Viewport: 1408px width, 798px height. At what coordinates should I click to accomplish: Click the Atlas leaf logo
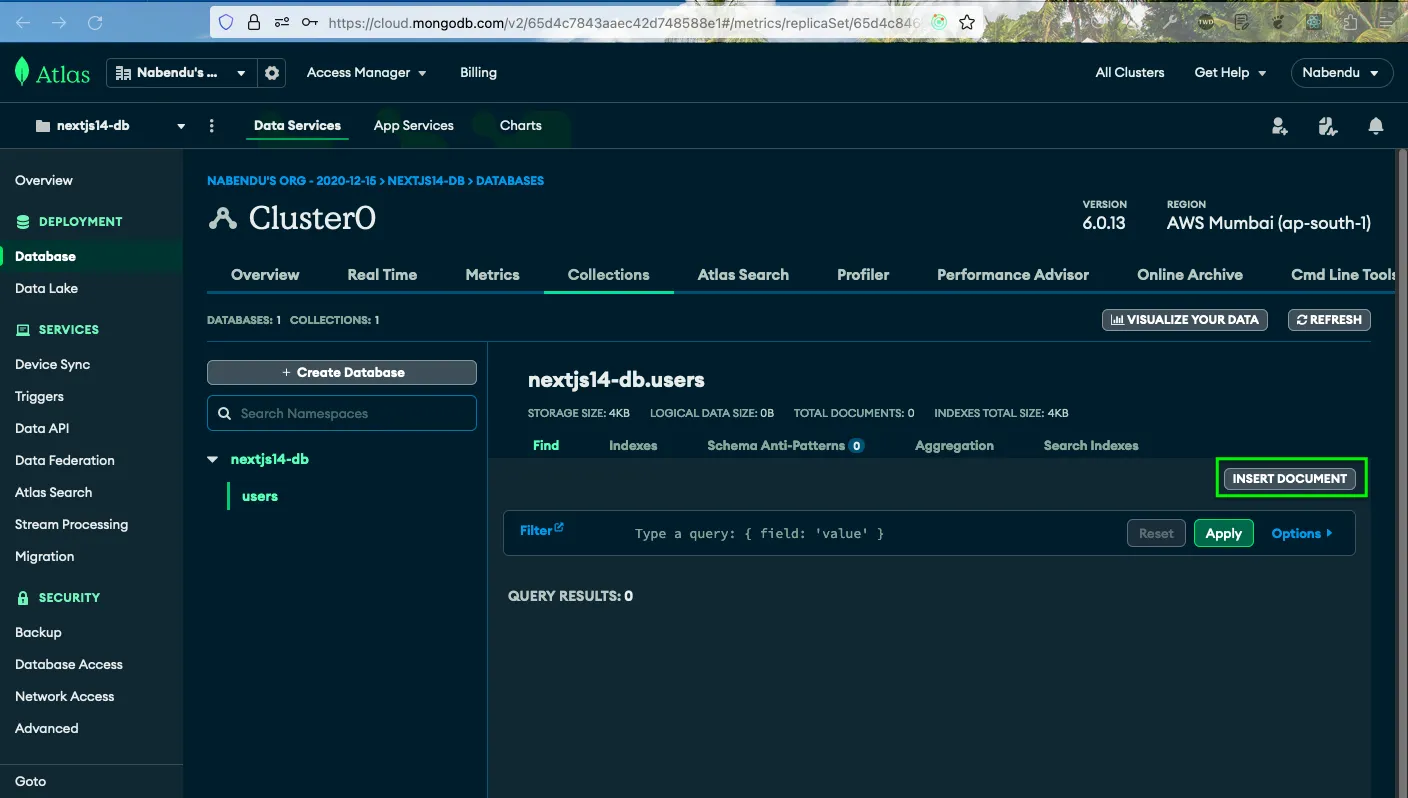pyautogui.click(x=22, y=72)
